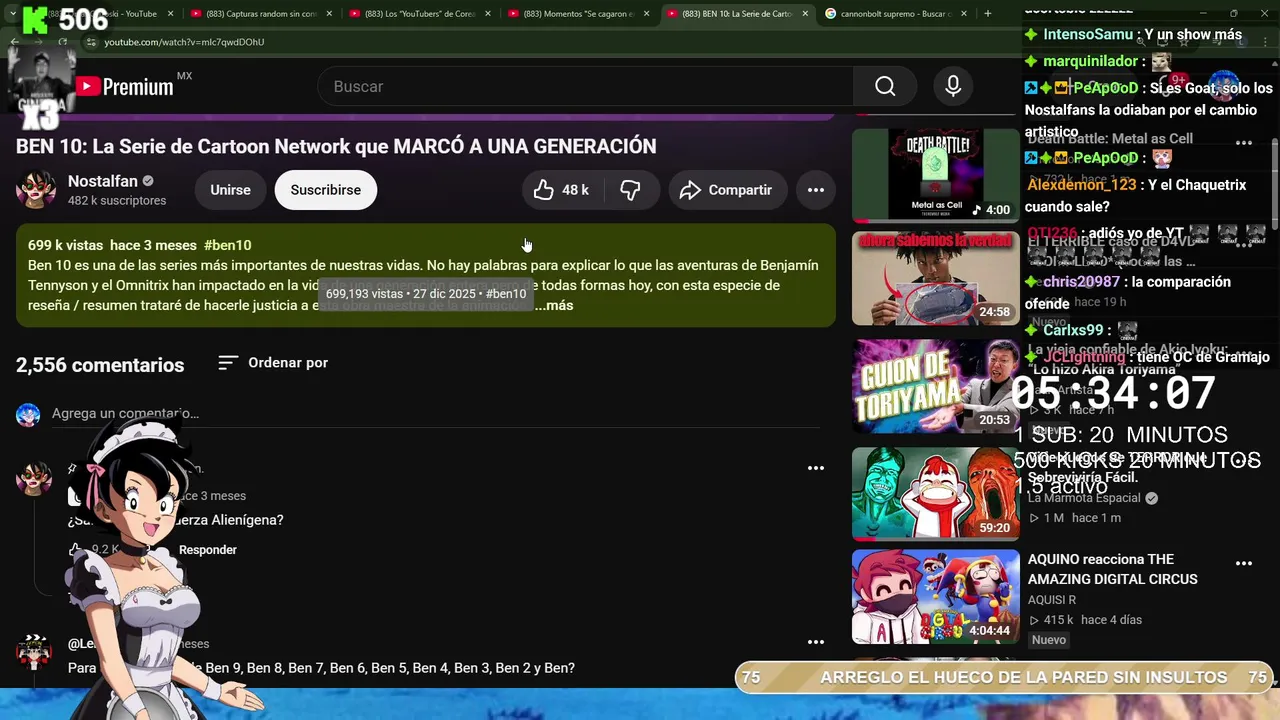This screenshot has width=1280, height=720.
Task: Open the Compartir share option
Action: click(x=727, y=190)
